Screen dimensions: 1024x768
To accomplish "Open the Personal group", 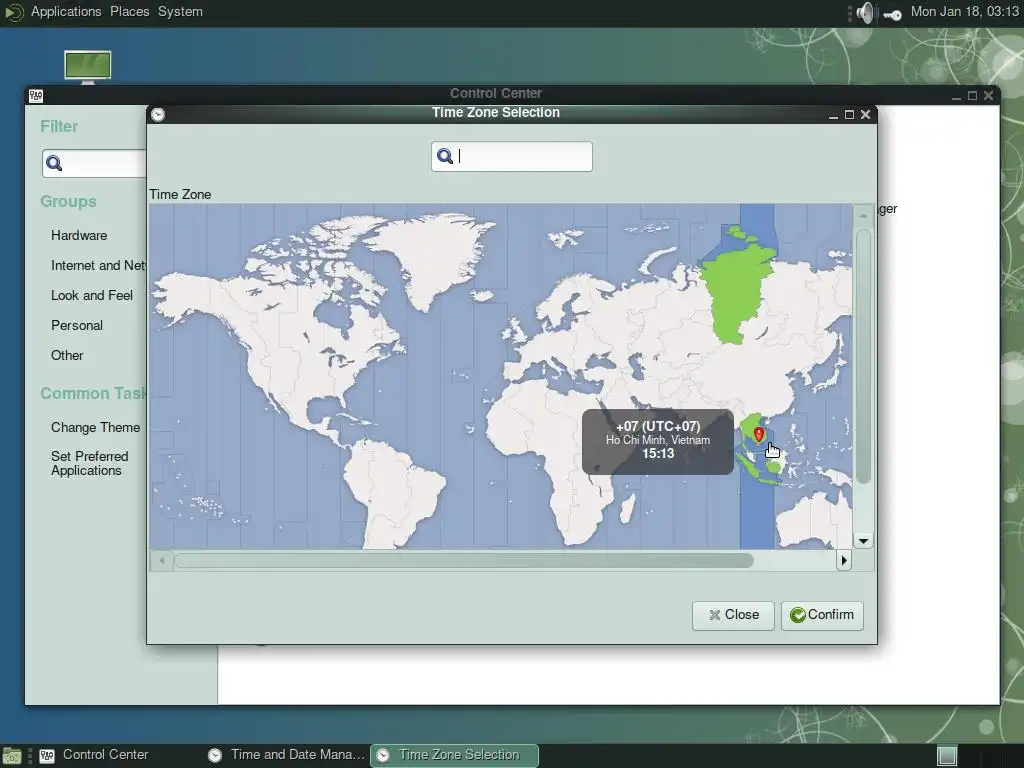I will 77,325.
